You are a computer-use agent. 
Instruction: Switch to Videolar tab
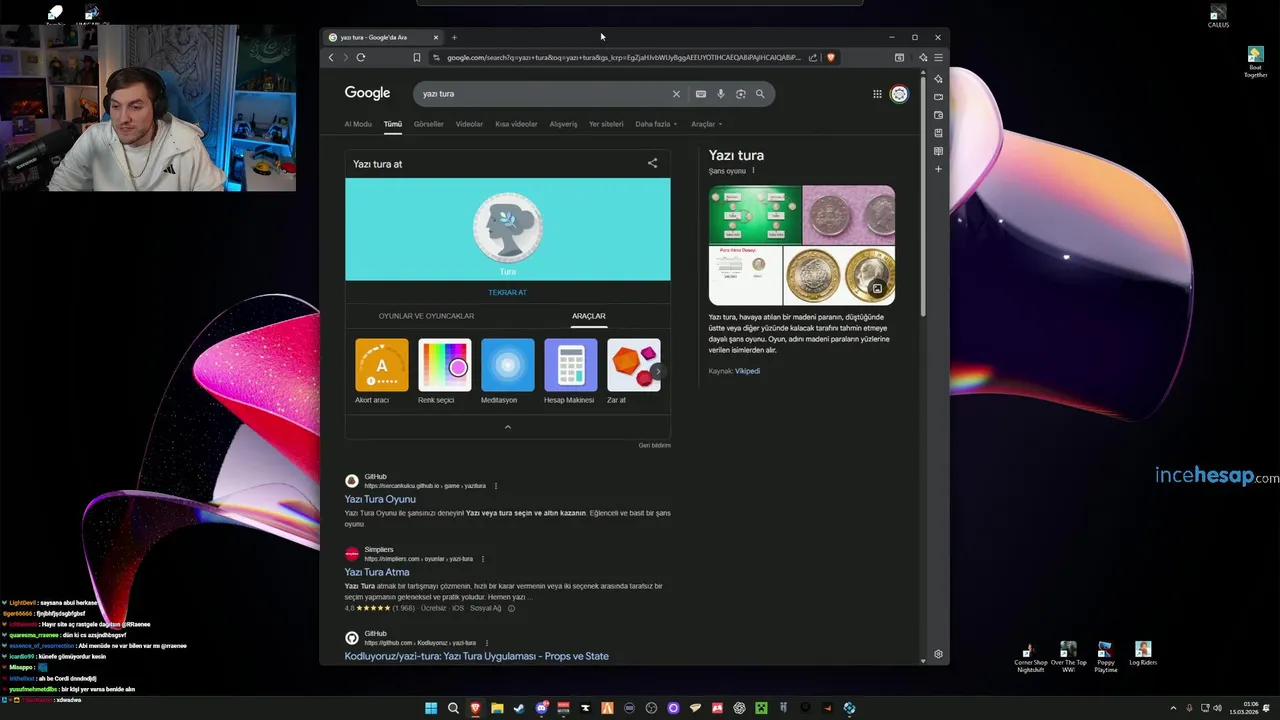pos(469,124)
